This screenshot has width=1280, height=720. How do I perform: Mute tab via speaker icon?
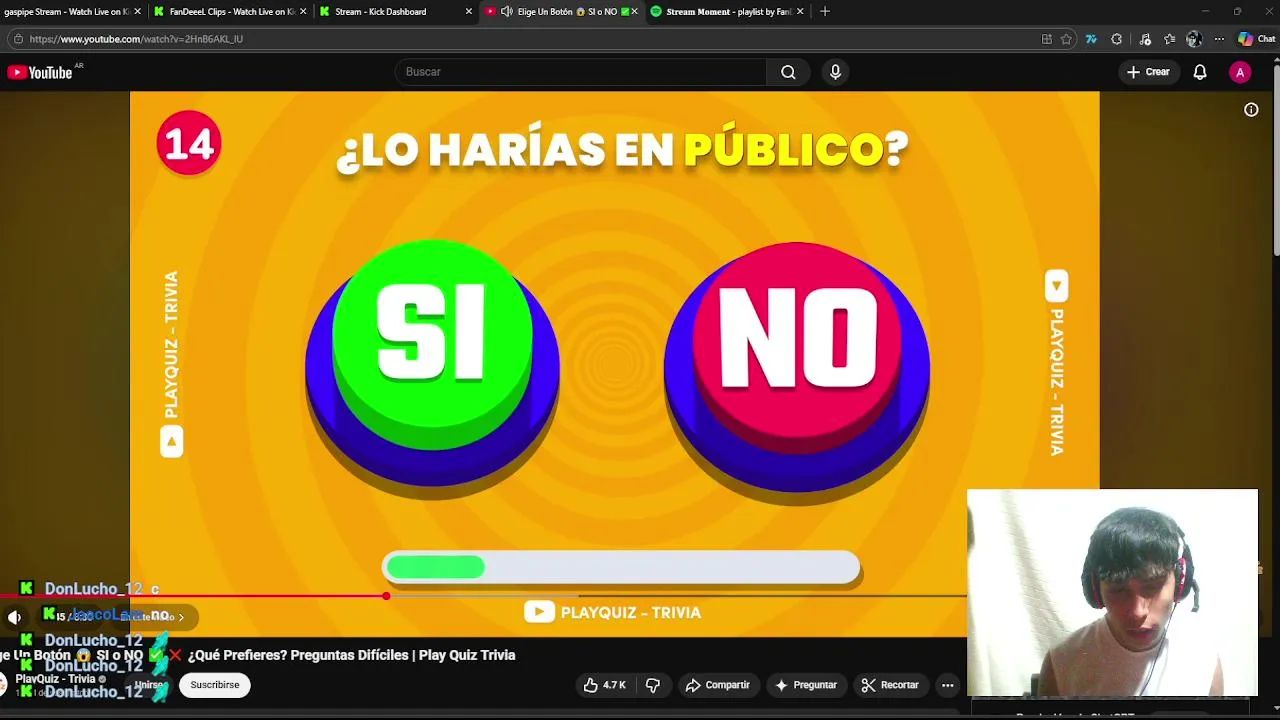coord(507,11)
